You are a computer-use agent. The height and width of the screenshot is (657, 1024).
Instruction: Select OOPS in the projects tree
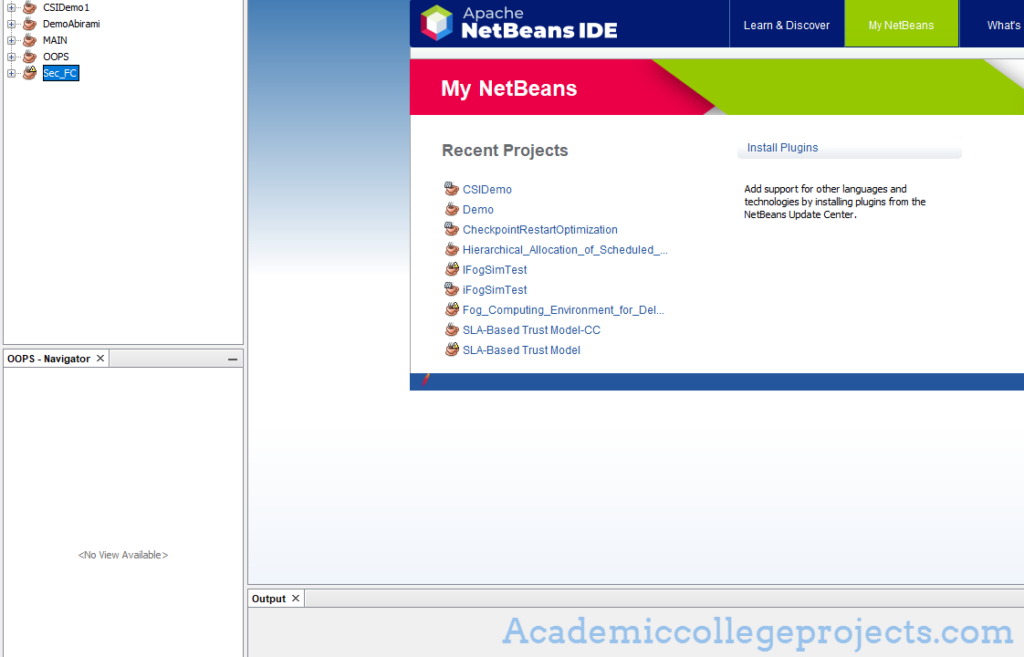(x=56, y=57)
